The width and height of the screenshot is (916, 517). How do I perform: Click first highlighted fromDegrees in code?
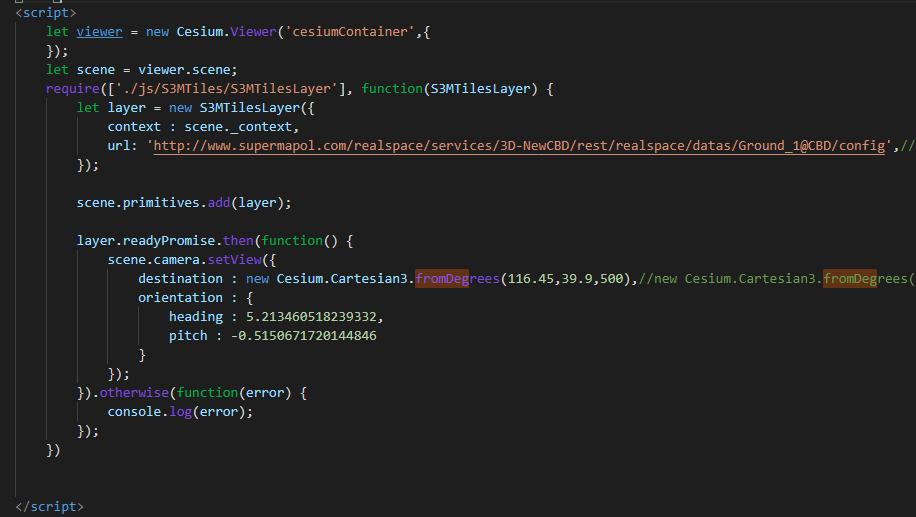pyautogui.click(x=457, y=279)
